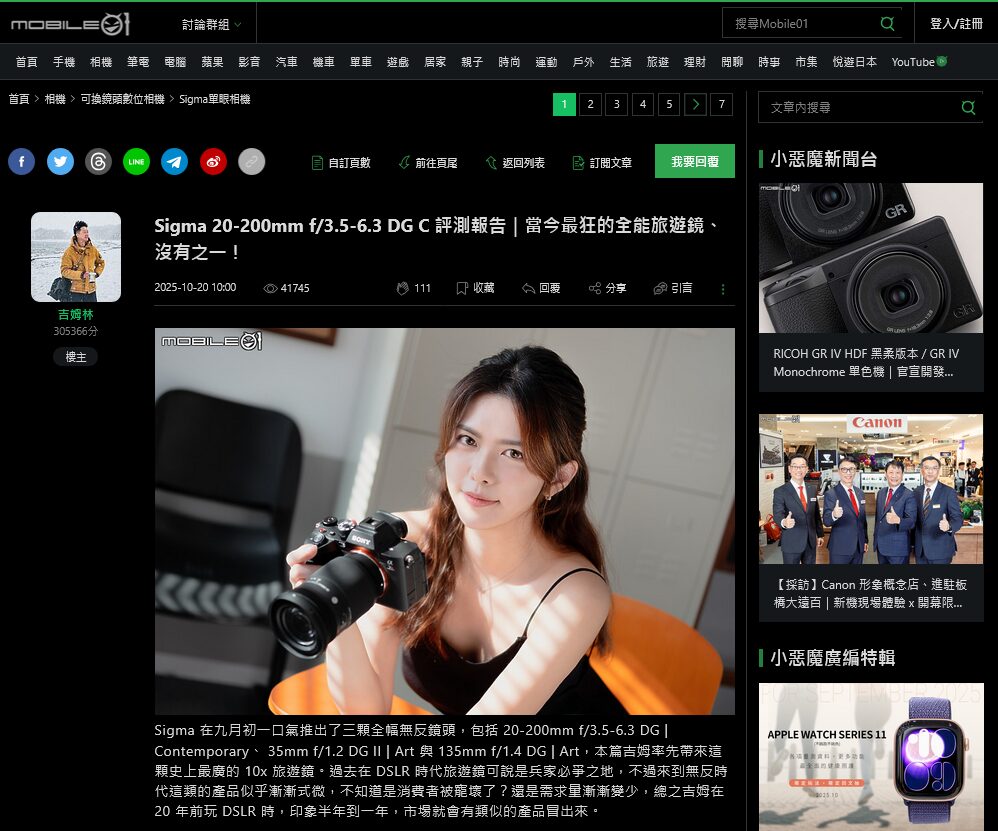Toggle 訂閱文章 subscription
Image resolution: width=998 pixels, height=831 pixels.
click(602, 162)
